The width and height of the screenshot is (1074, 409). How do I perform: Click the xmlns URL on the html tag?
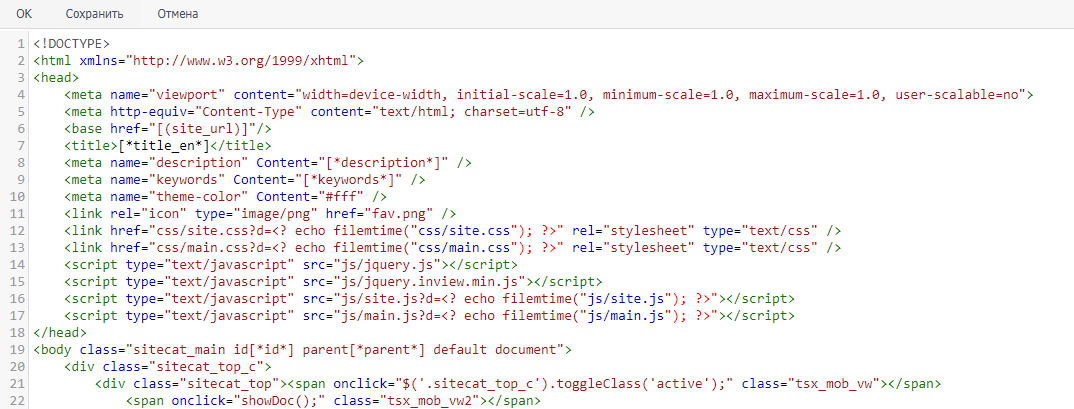tap(243, 60)
